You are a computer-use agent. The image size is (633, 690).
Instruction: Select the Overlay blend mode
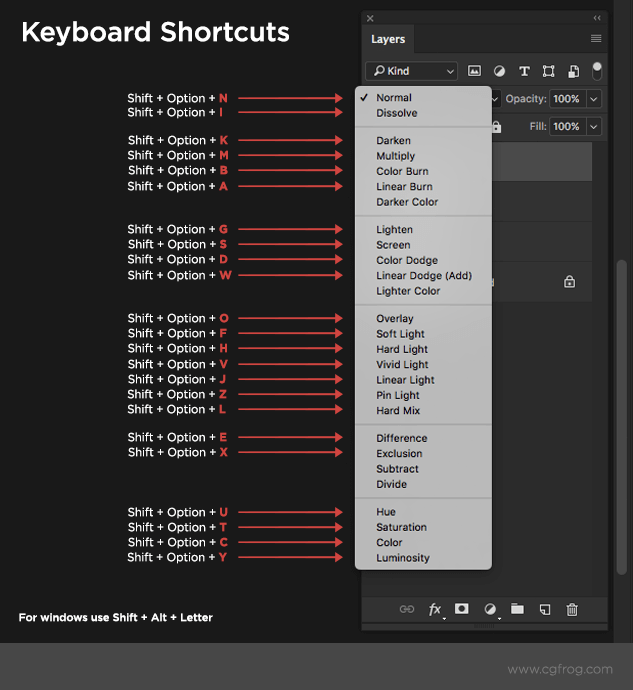pyautogui.click(x=394, y=319)
